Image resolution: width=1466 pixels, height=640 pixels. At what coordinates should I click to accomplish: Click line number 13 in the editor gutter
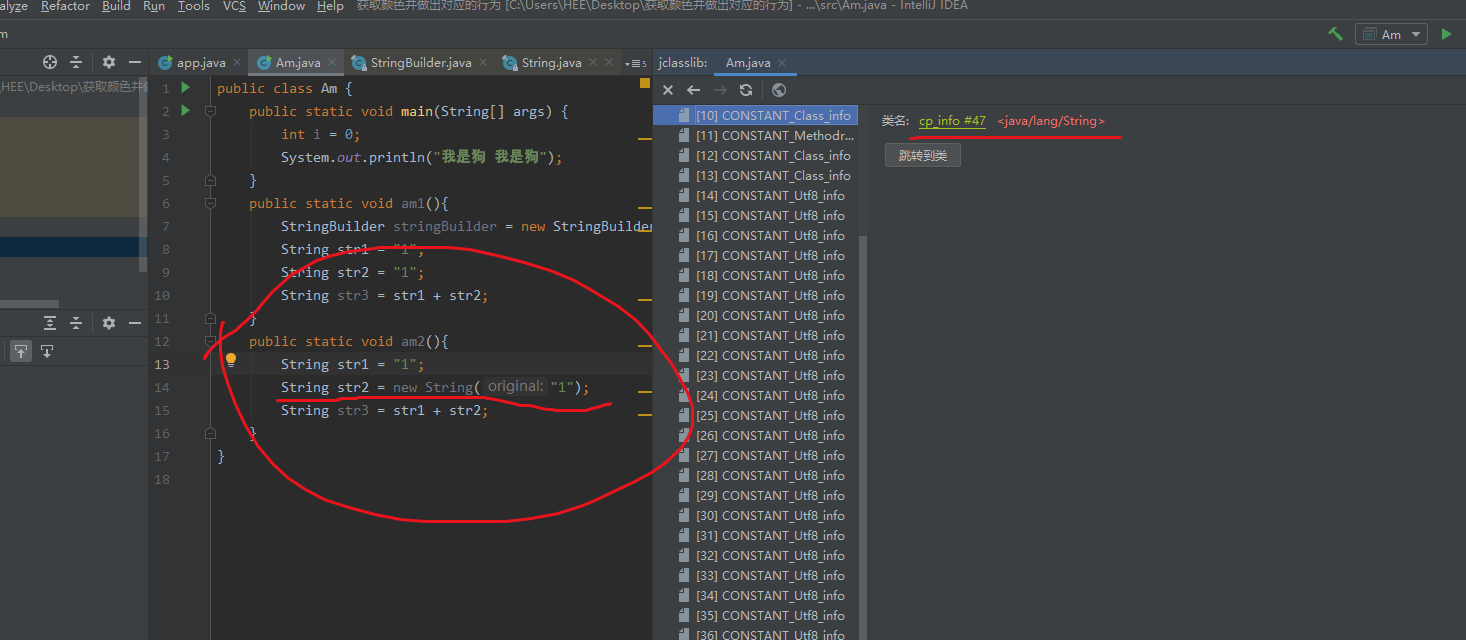pyautogui.click(x=162, y=364)
